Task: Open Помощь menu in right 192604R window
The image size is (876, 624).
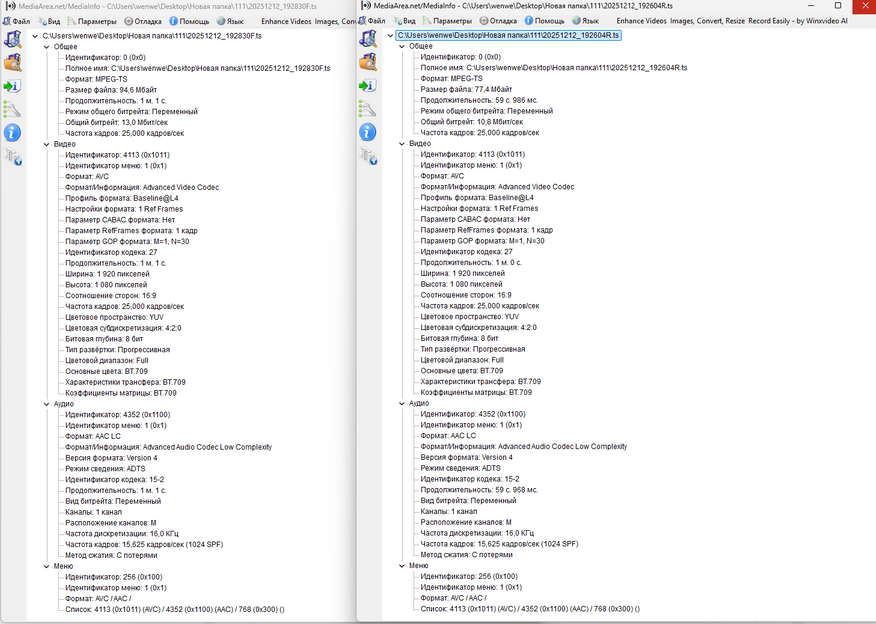Action: 544,21
